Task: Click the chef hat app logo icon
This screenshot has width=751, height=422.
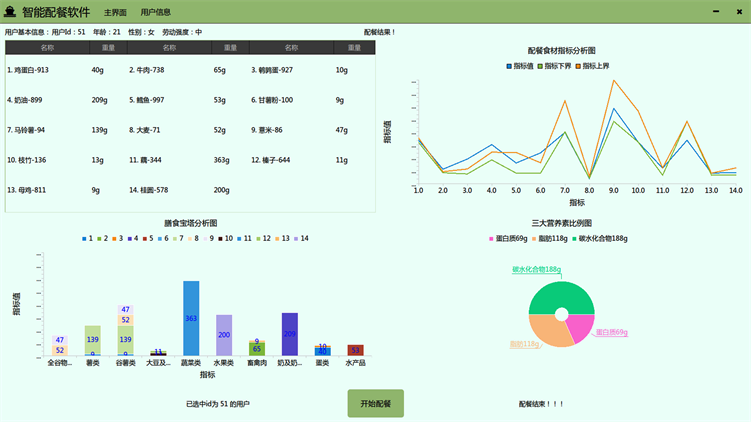Action: point(10,12)
